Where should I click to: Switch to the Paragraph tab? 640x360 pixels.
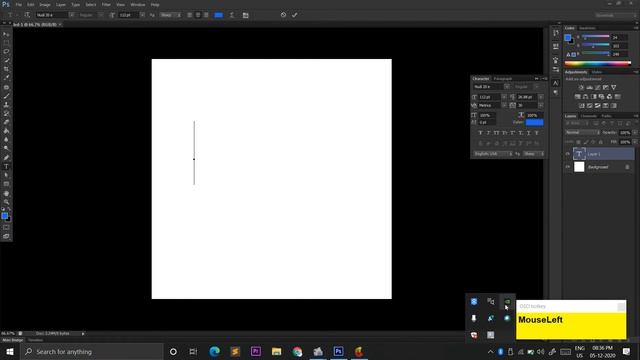[x=503, y=78]
